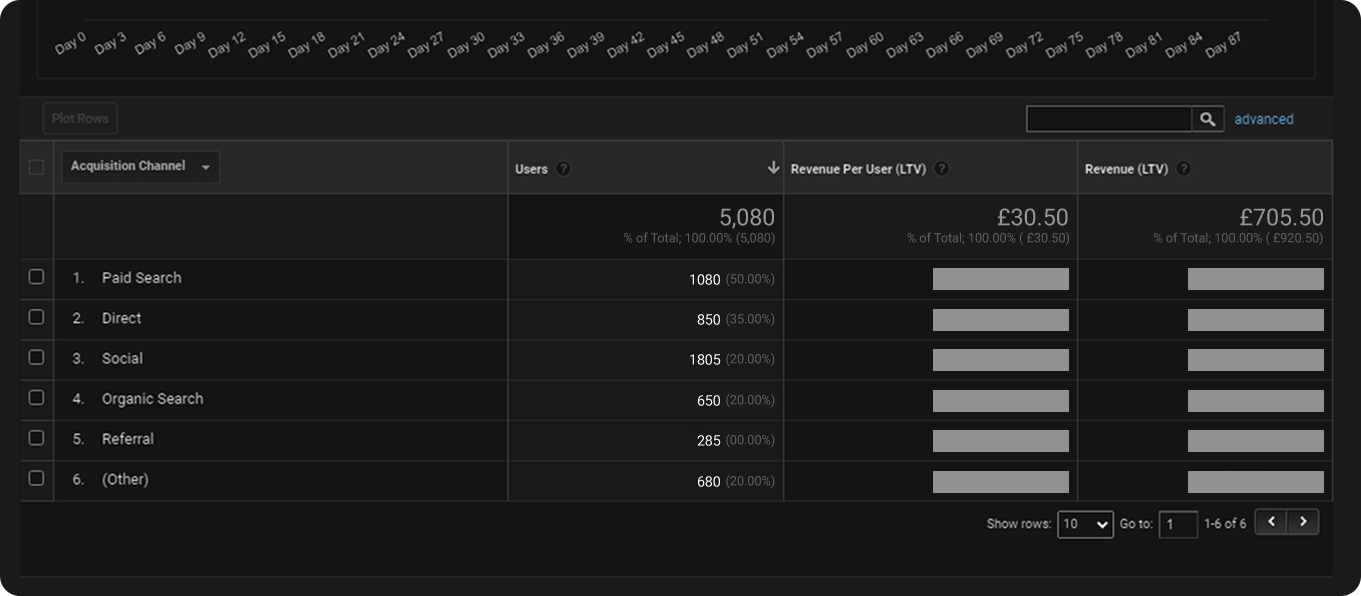This screenshot has width=1361, height=596.
Task: Click the Users column help icon
Action: [563, 169]
